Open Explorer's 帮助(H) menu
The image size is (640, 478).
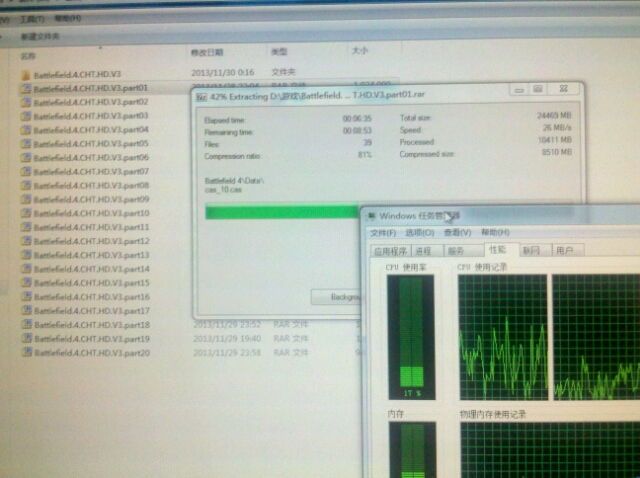68,18
